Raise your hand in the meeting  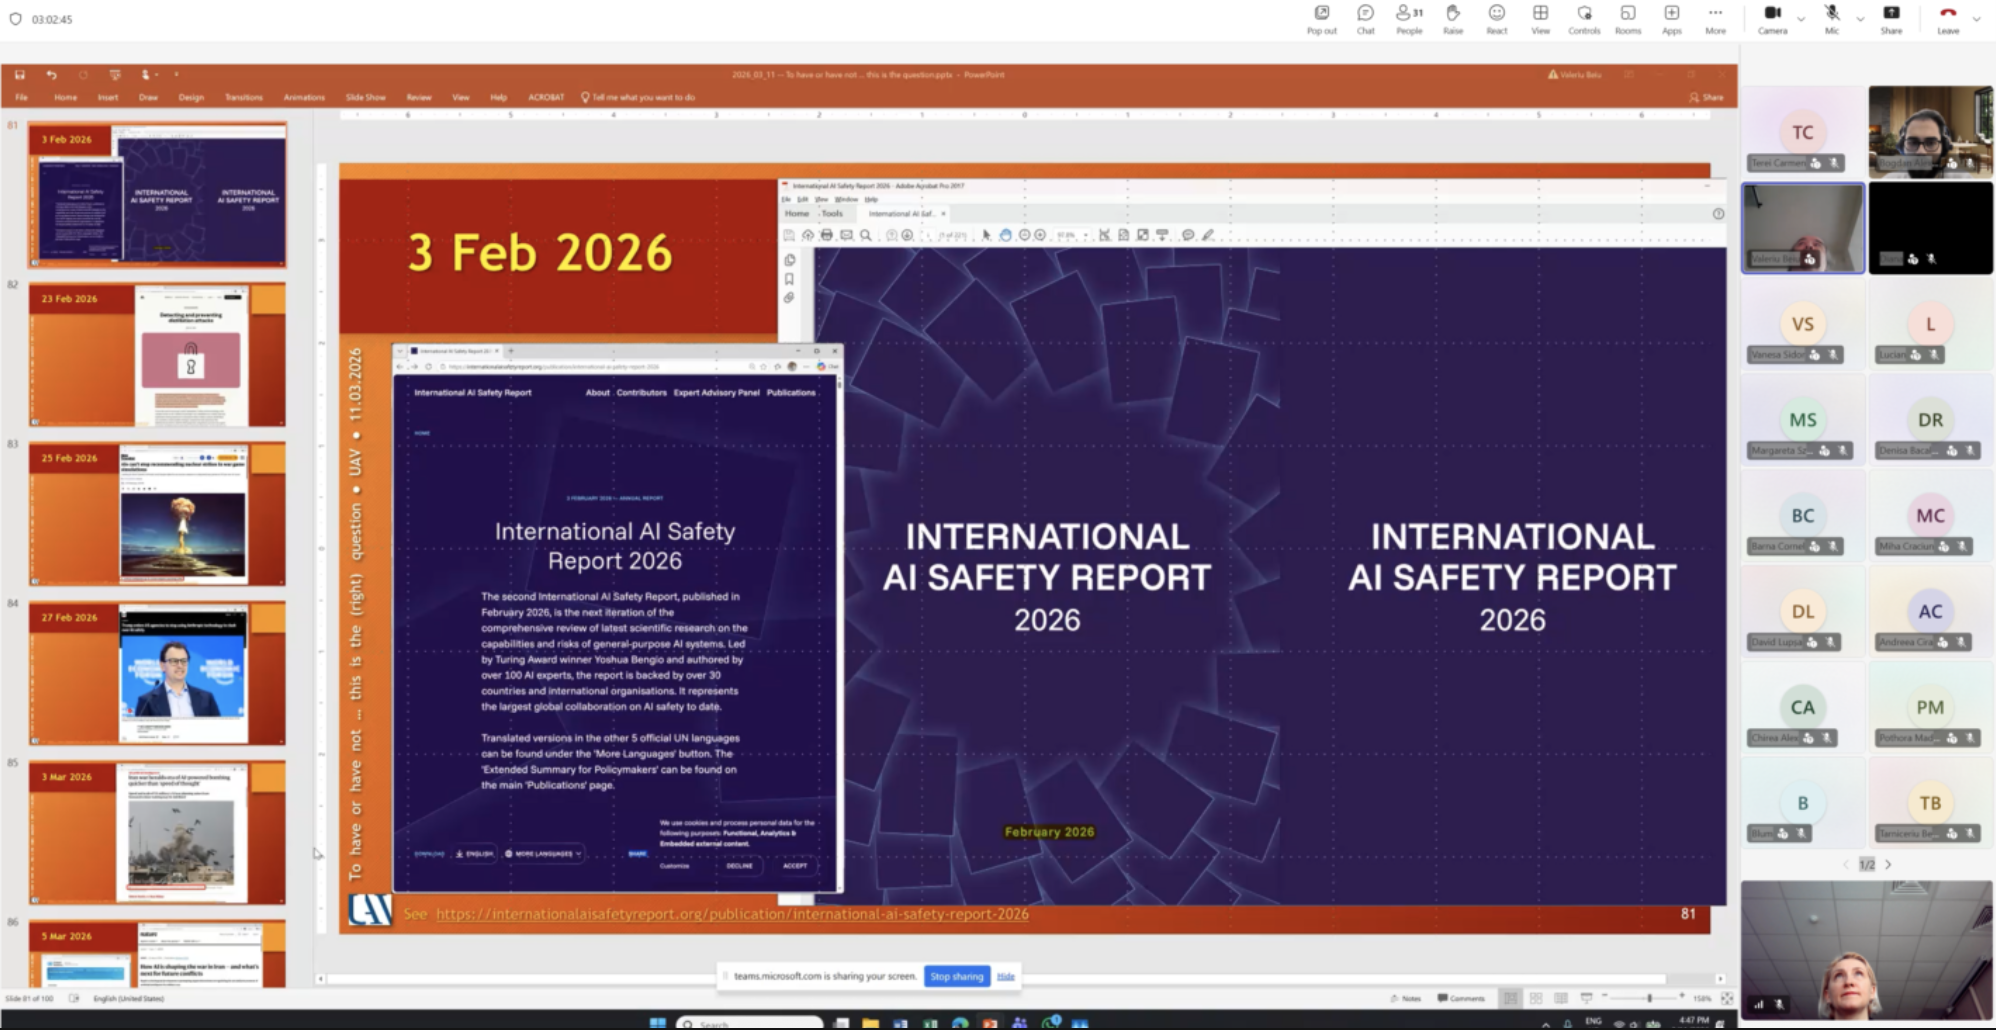click(1453, 18)
